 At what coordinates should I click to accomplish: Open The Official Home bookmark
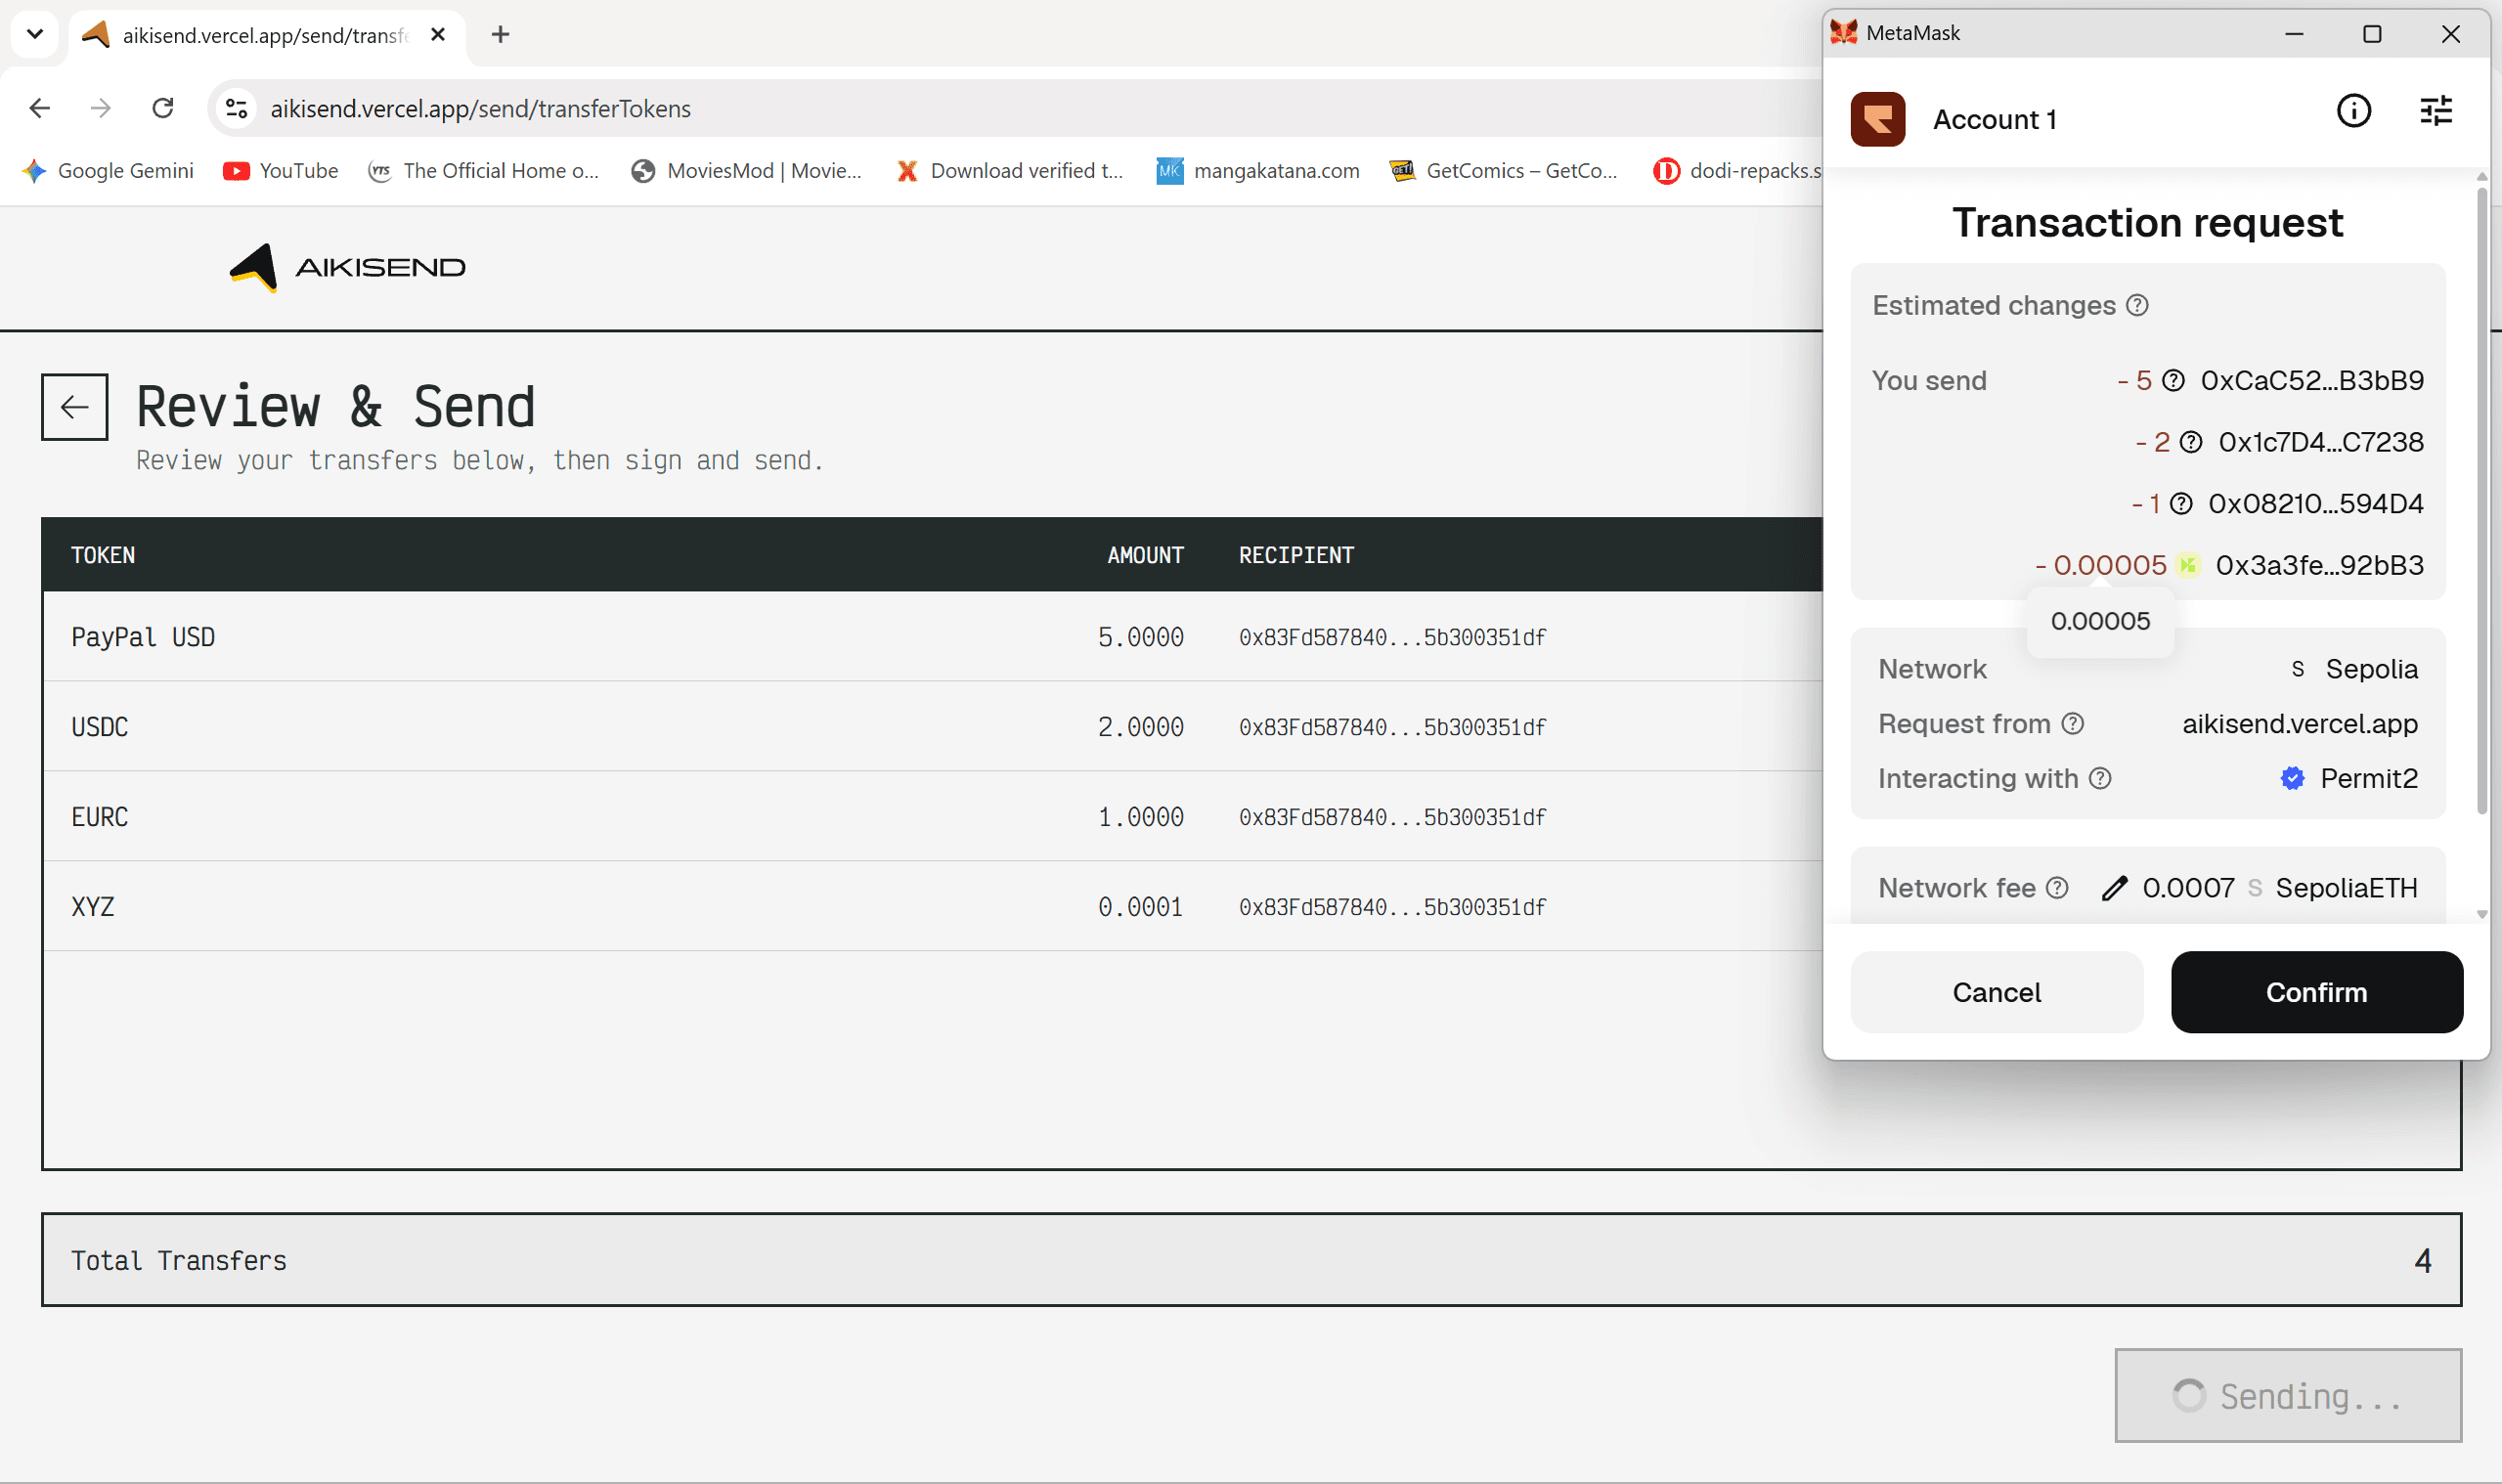[x=484, y=171]
